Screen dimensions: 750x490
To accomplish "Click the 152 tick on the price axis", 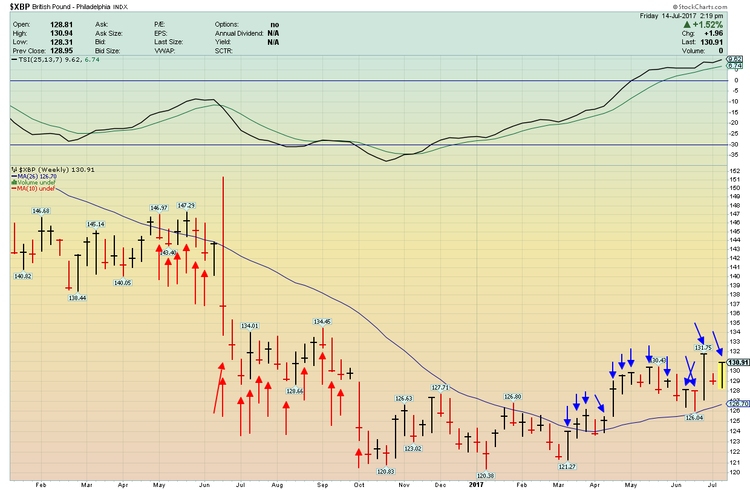I will click(735, 171).
